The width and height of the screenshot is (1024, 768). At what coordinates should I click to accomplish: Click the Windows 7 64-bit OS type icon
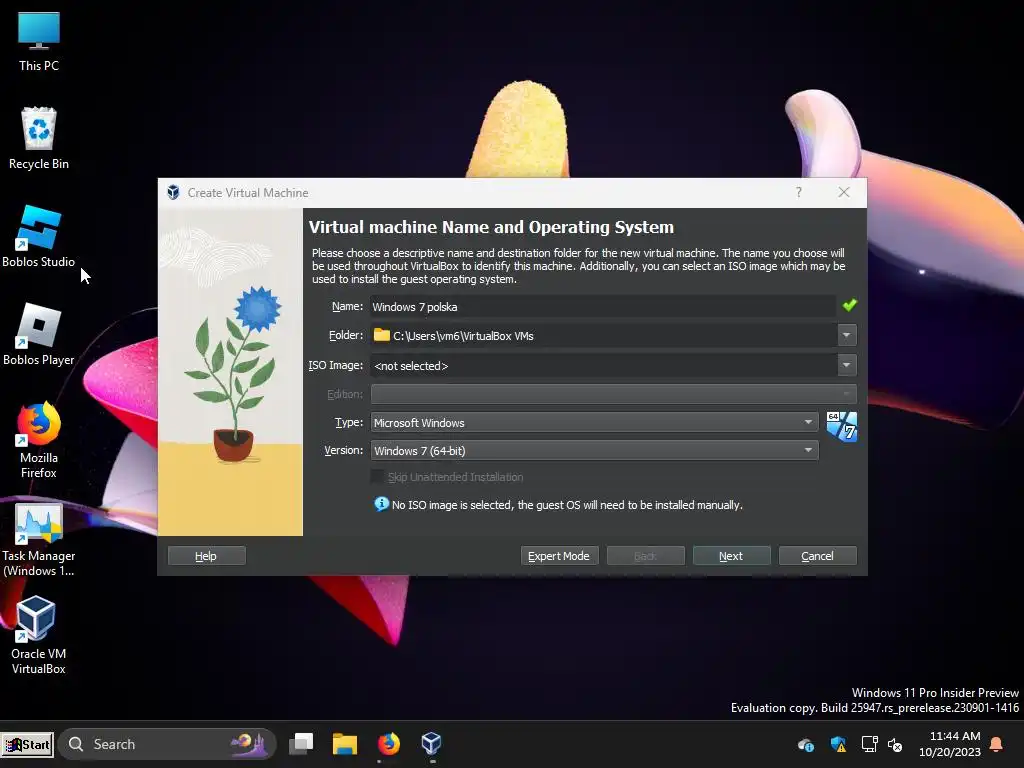(x=841, y=426)
